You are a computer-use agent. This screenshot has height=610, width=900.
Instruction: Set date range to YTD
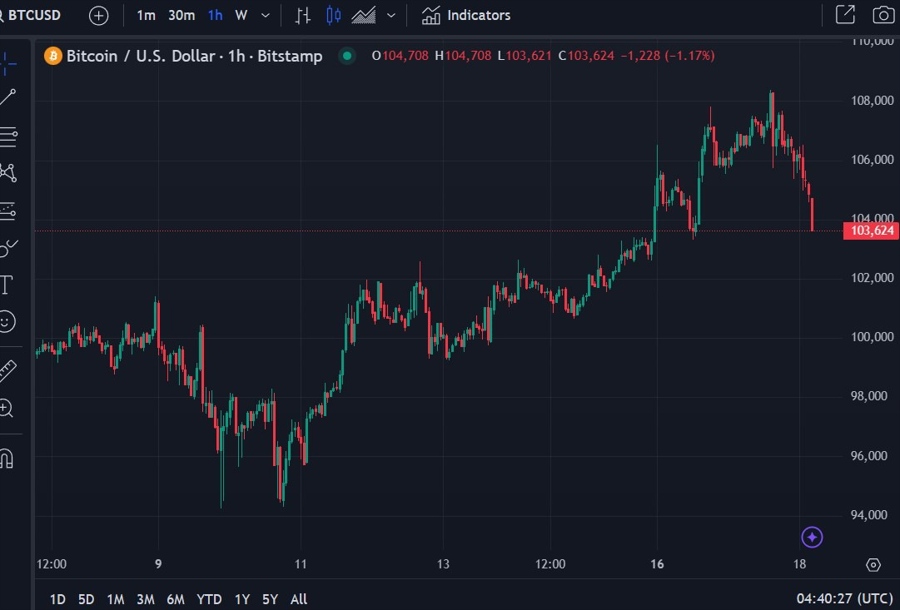coord(209,599)
